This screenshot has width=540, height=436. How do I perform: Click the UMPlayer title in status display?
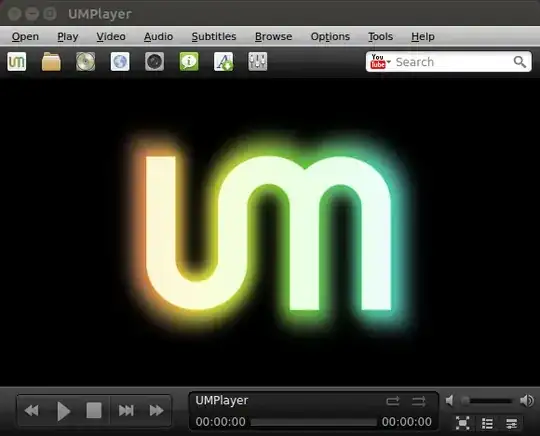[222, 401]
